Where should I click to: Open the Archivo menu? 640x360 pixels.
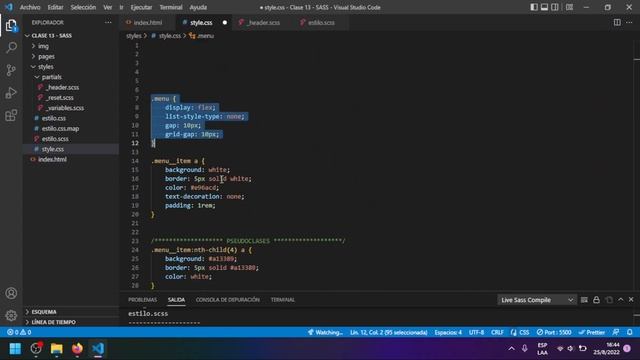(30, 7)
